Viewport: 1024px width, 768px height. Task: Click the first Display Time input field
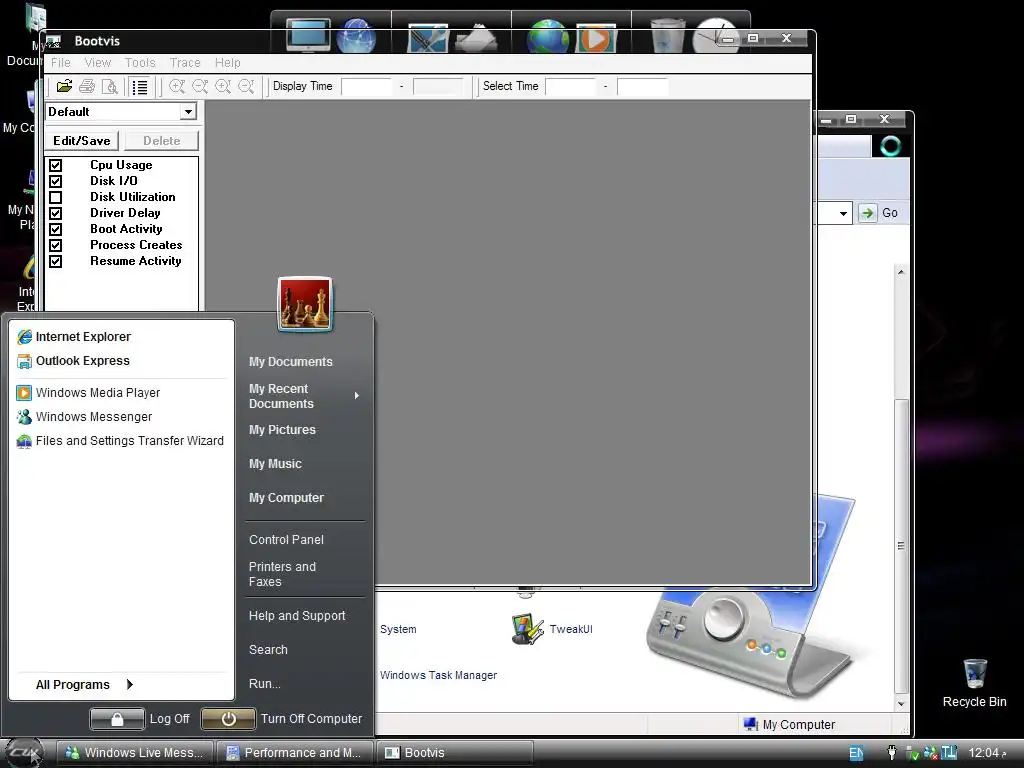366,86
